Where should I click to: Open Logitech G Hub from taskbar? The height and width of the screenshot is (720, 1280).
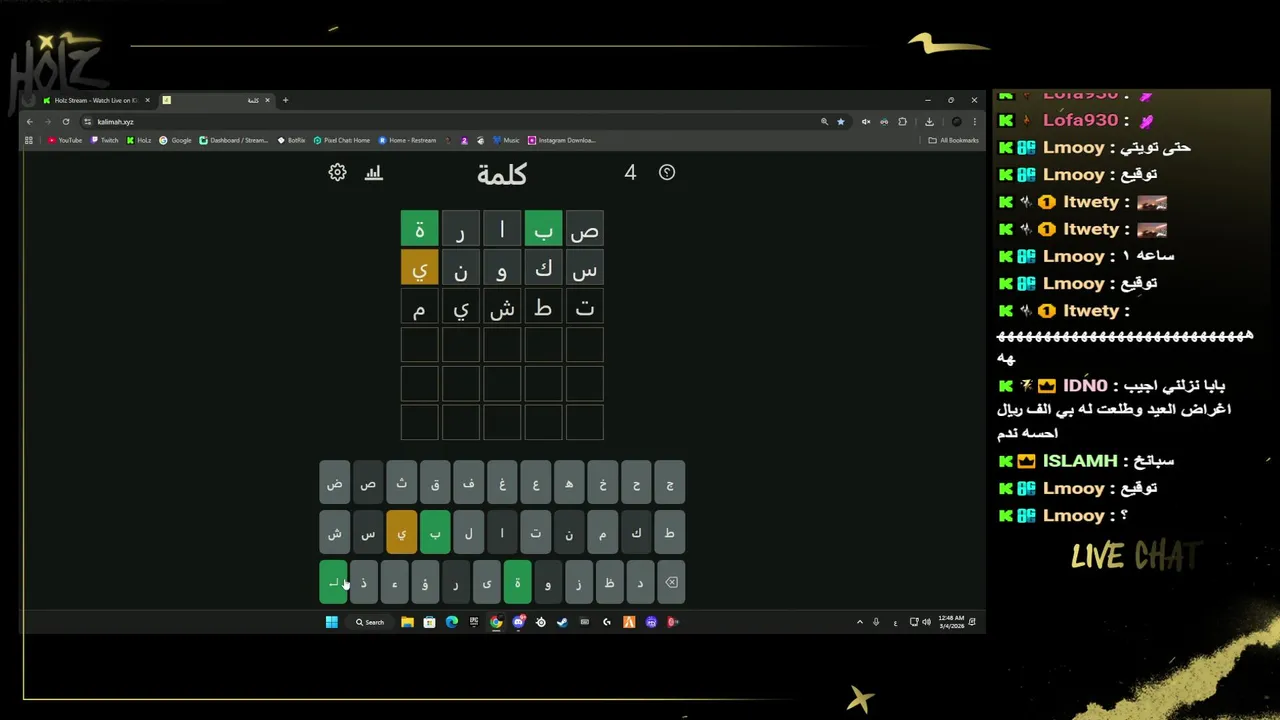[x=607, y=622]
